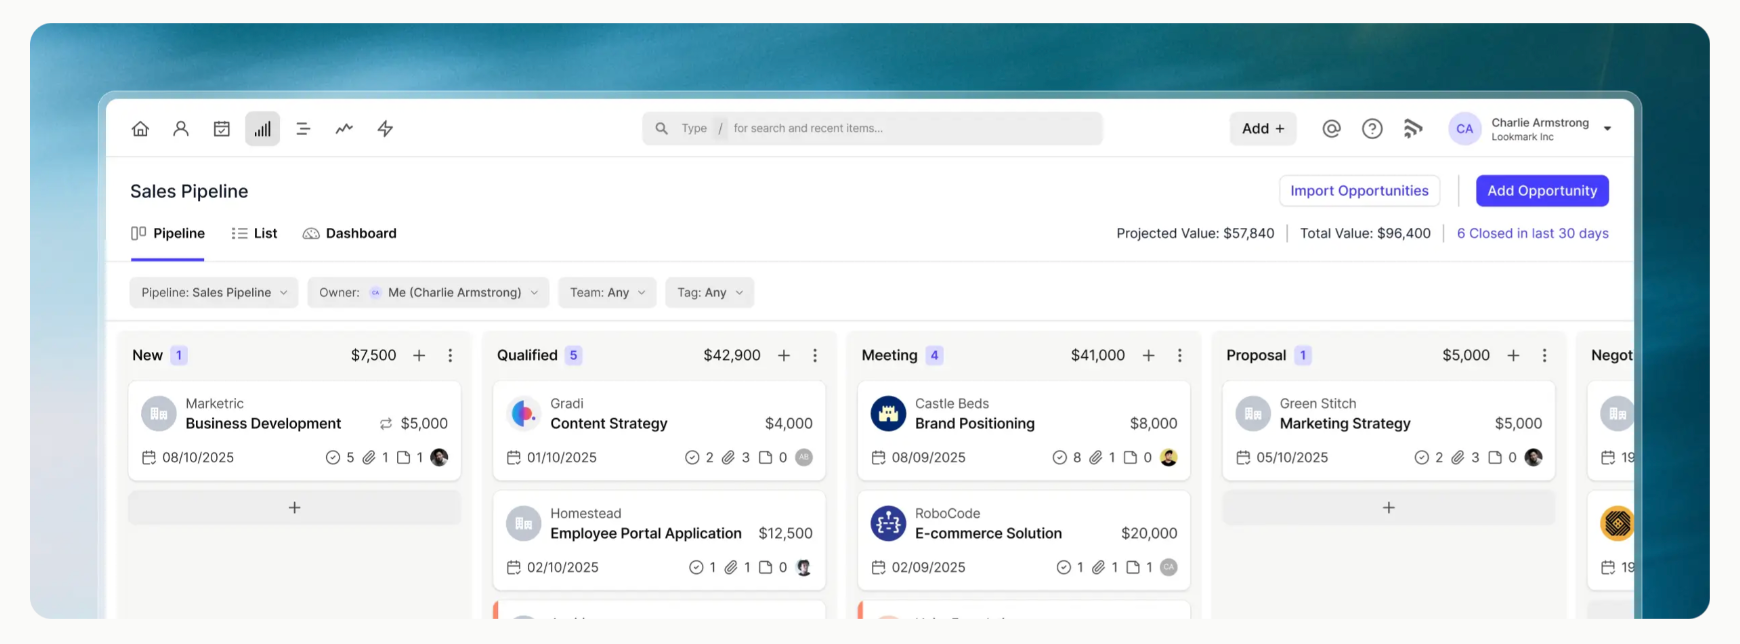Click the Qualified column count badge 5
The image size is (1740, 644).
tap(573, 356)
